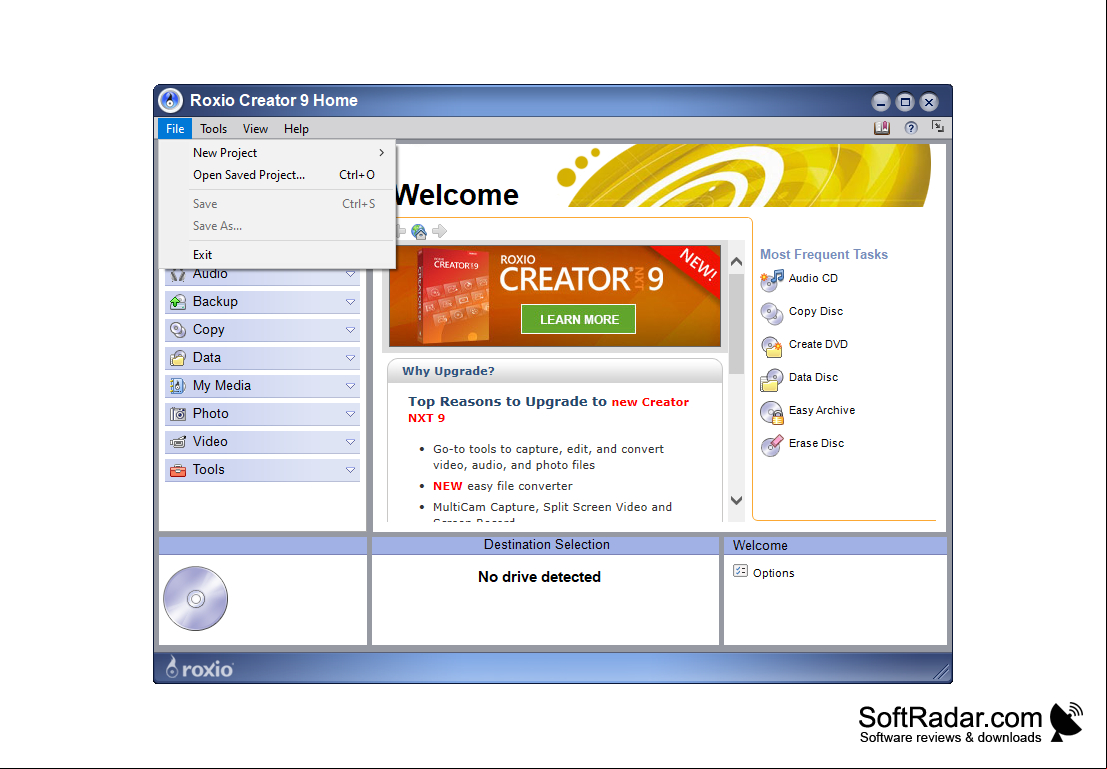Open the View menu
The width and height of the screenshot is (1107, 769).
[x=255, y=129]
